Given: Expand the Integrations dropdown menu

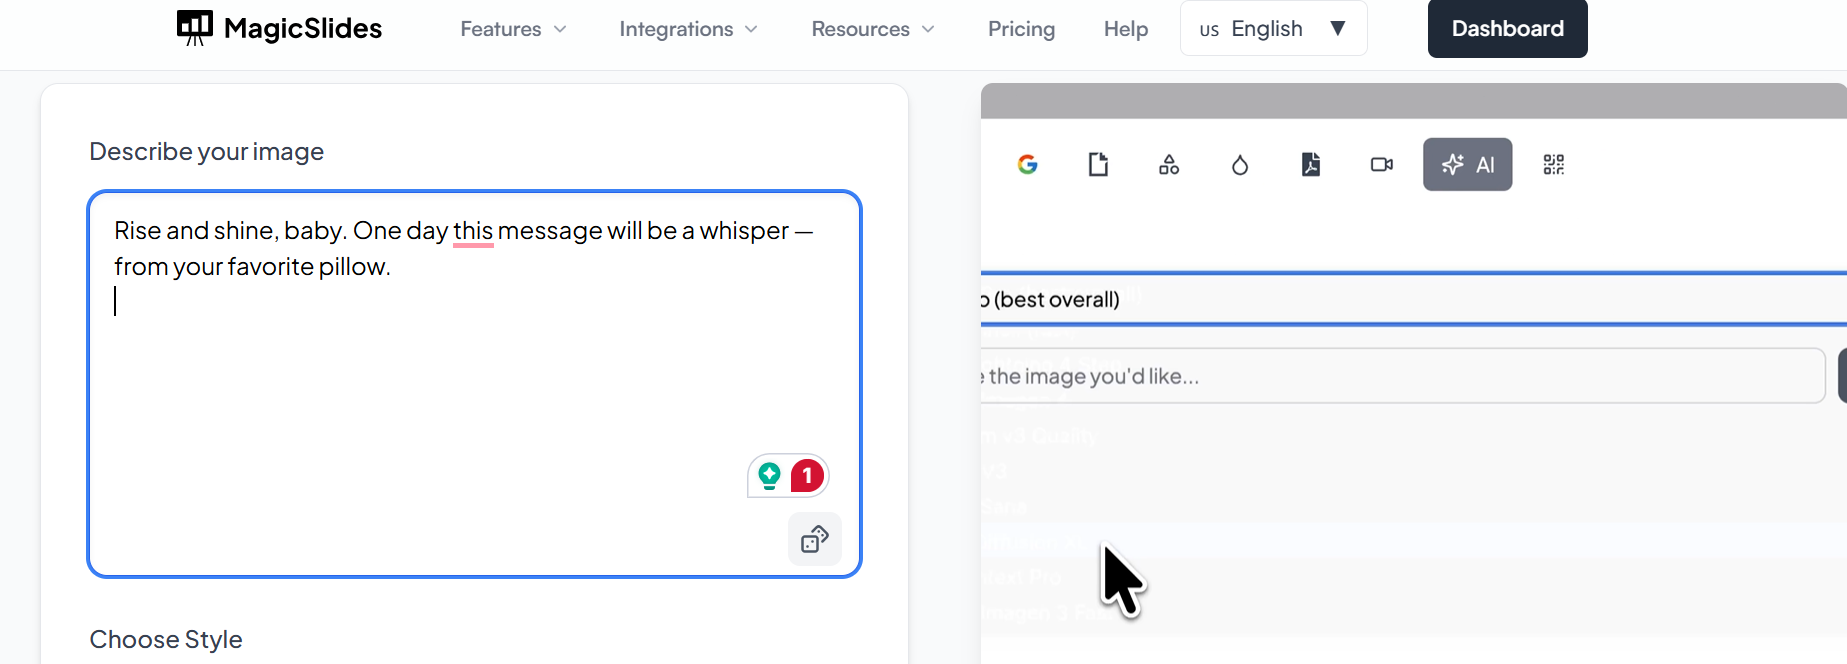Looking at the screenshot, I should pos(688,29).
